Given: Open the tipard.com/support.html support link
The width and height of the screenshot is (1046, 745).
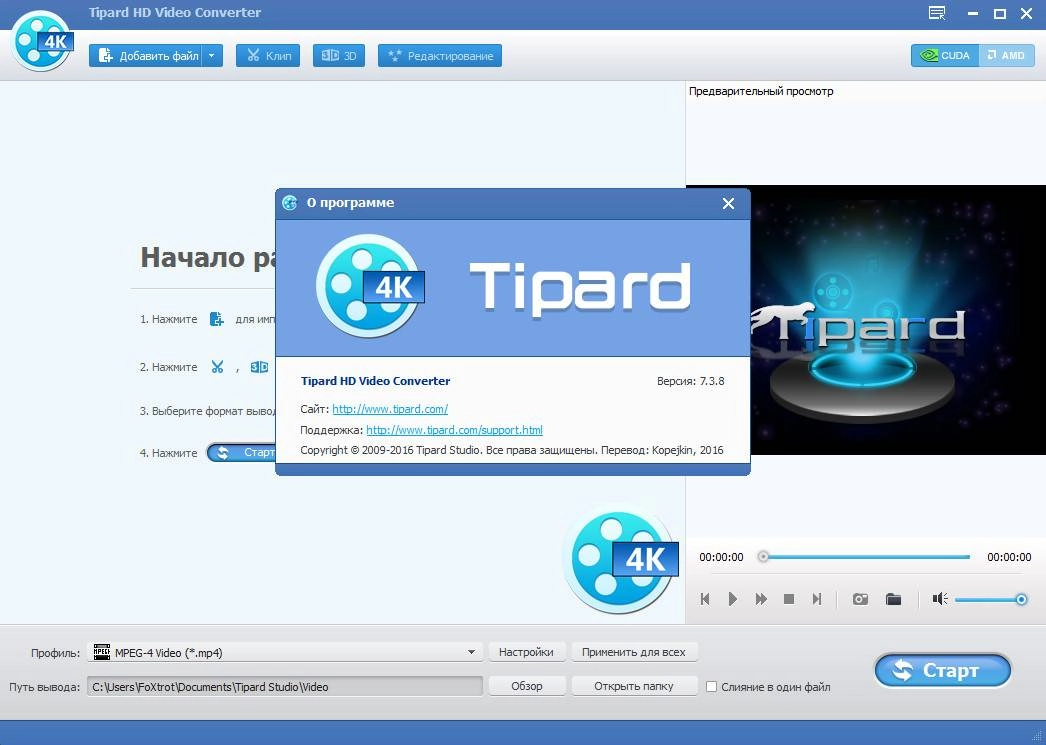Looking at the screenshot, I should [x=454, y=430].
